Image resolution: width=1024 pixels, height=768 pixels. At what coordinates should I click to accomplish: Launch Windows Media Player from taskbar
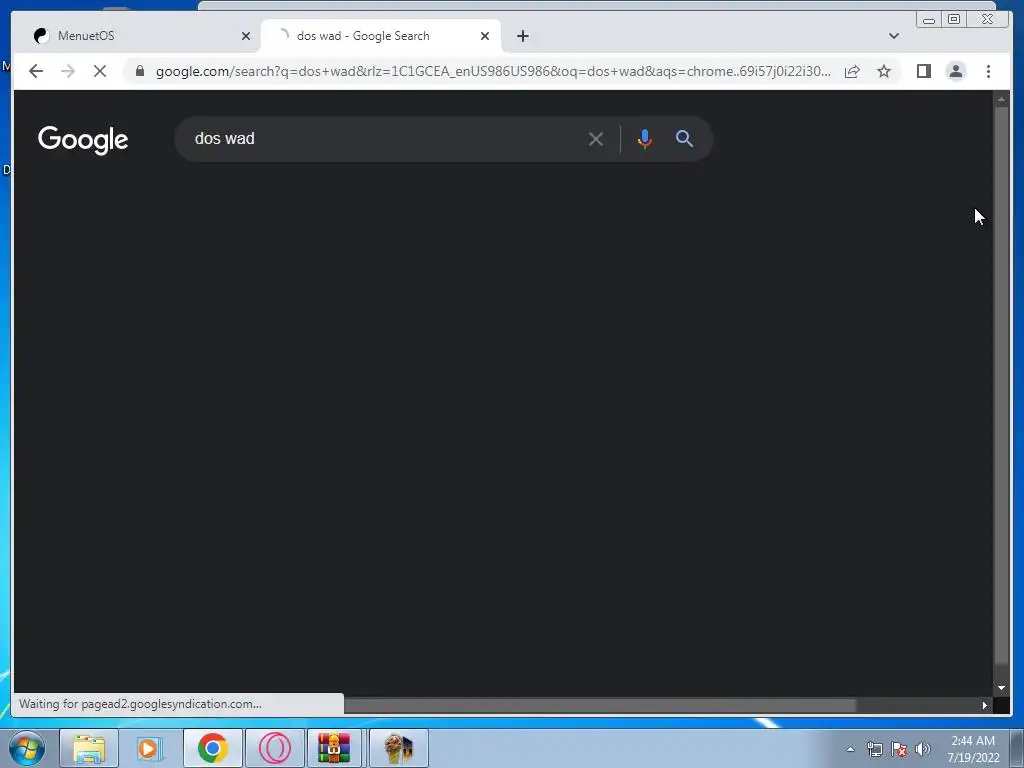(150, 748)
